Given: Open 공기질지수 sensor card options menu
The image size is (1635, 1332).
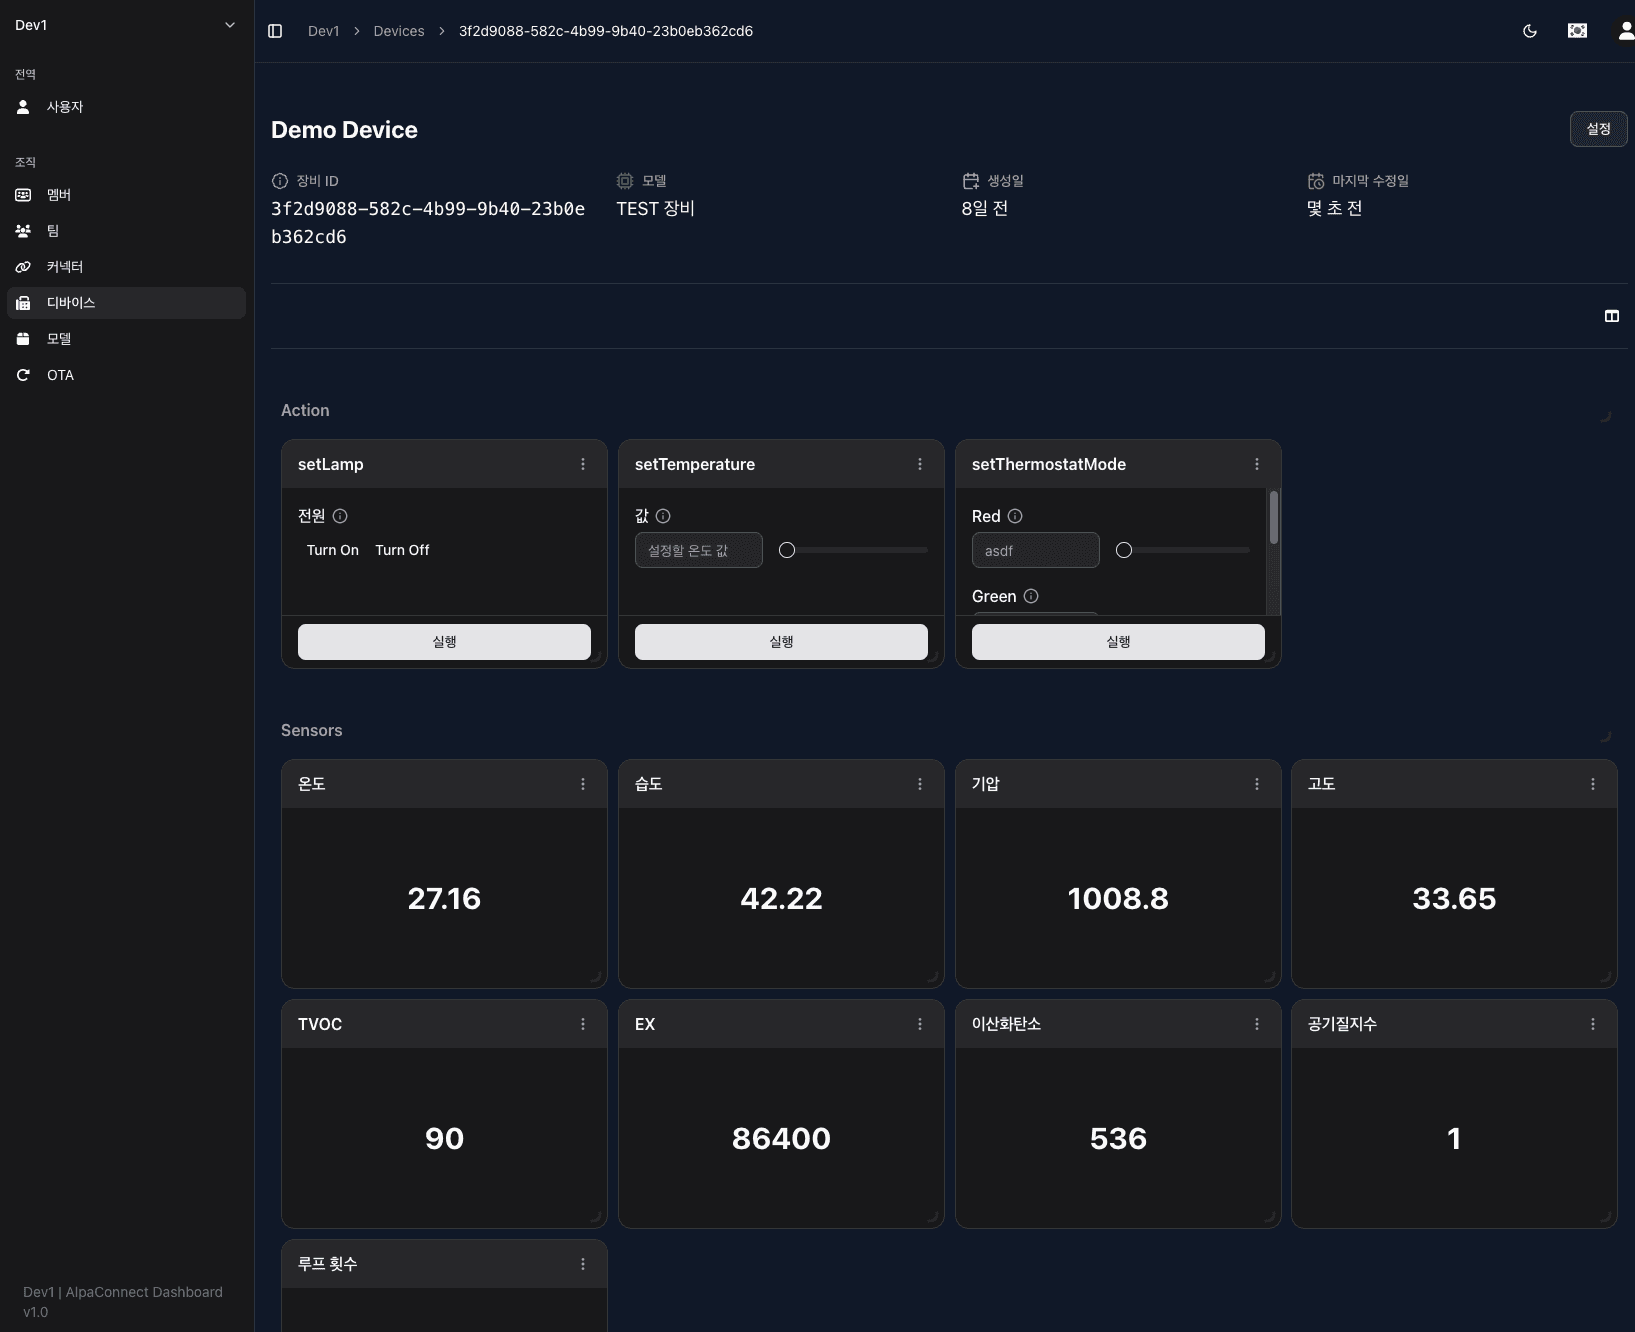Looking at the screenshot, I should pyautogui.click(x=1593, y=1024).
